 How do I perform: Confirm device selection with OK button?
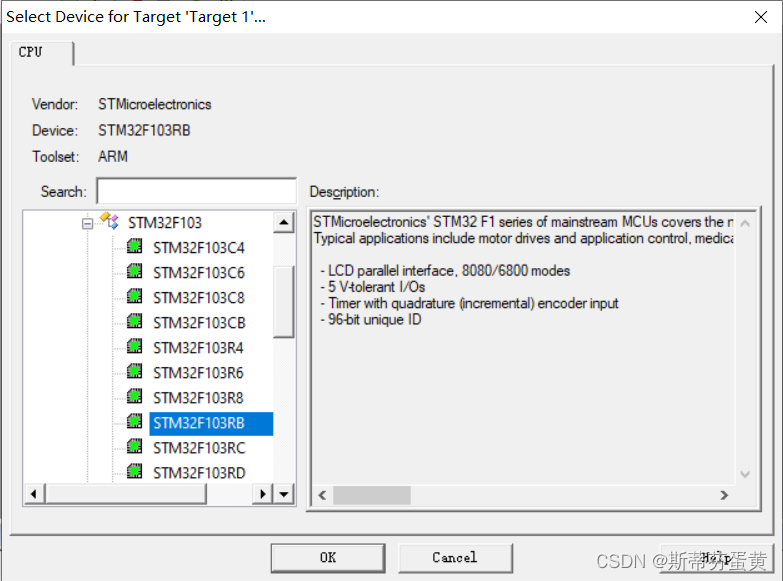click(328, 558)
